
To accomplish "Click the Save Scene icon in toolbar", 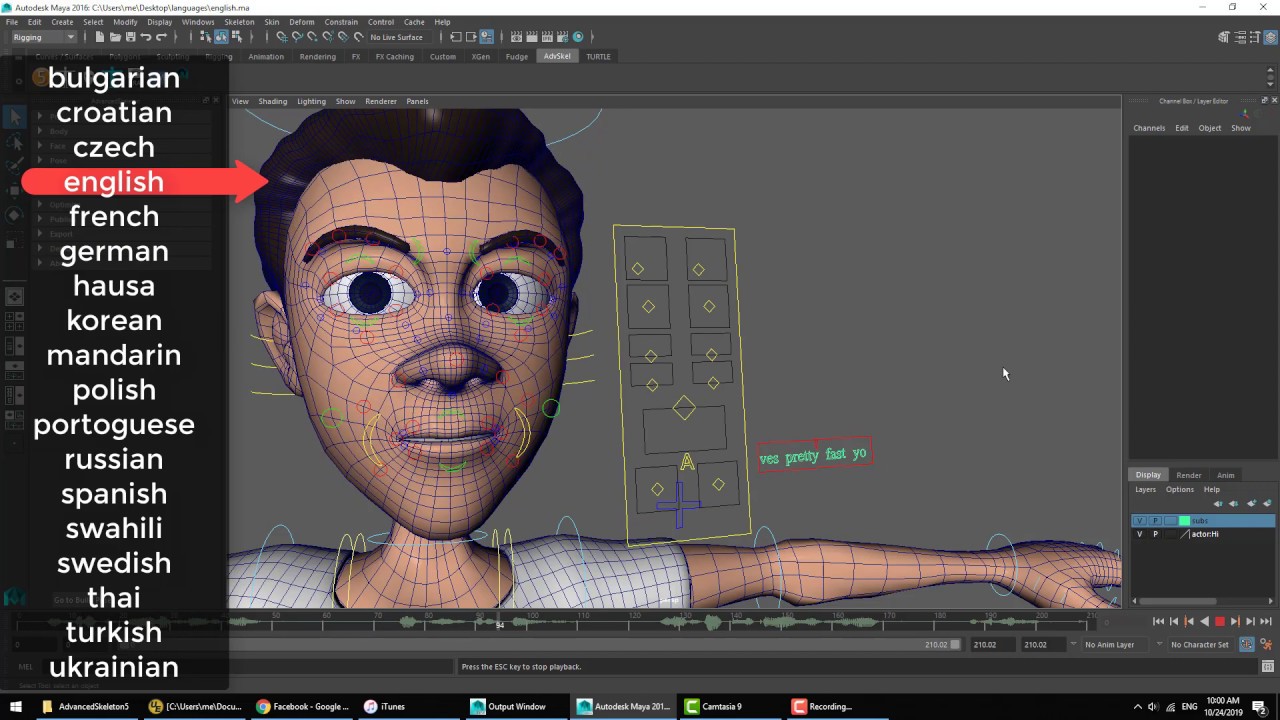I will click(130, 37).
